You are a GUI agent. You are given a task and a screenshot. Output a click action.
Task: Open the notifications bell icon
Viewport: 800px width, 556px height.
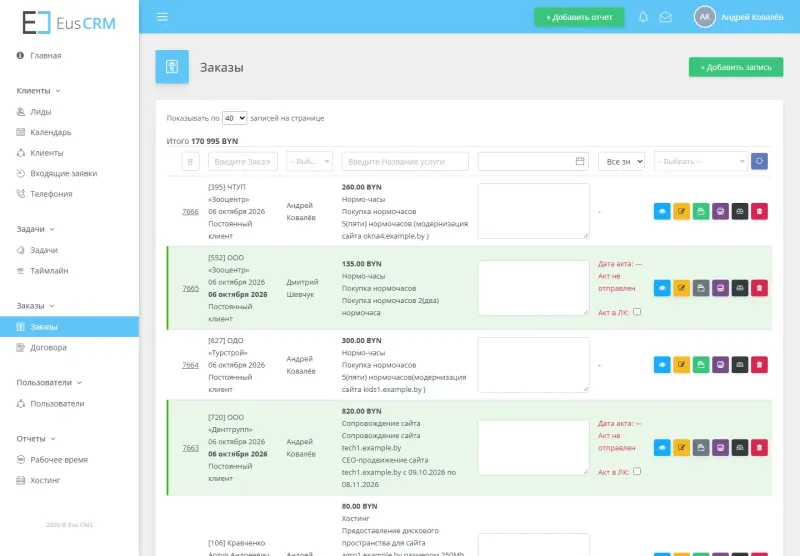[x=643, y=17]
